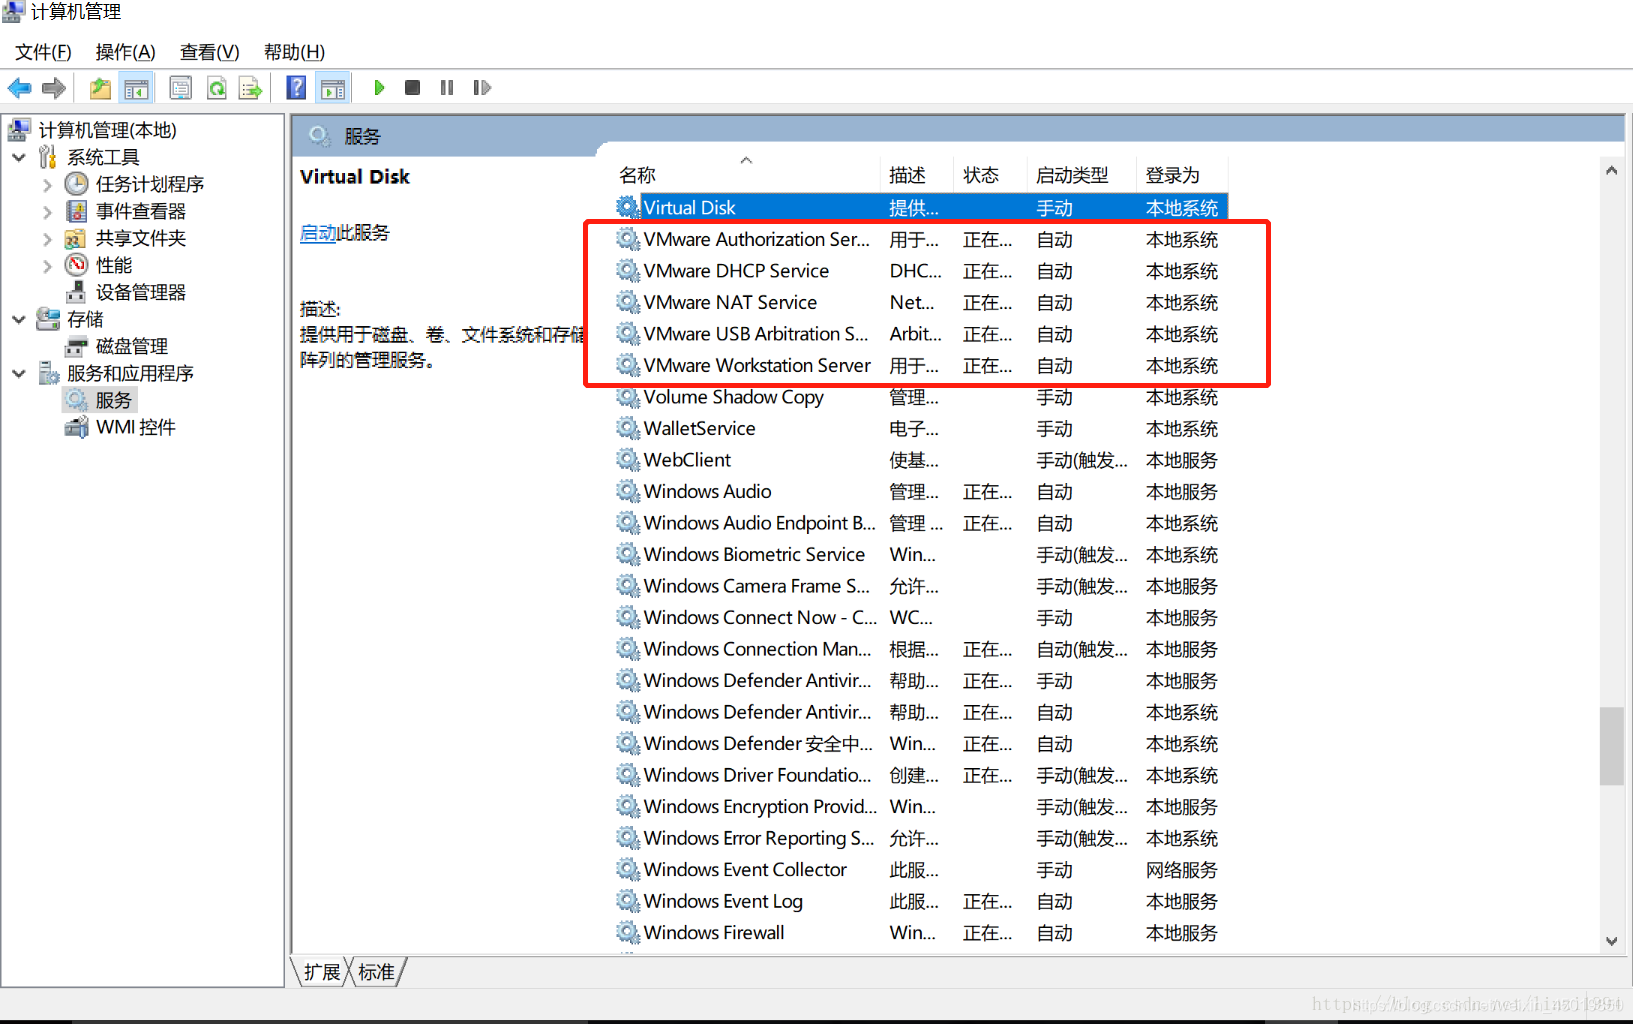Viewport: 1633px width, 1024px height.
Task: Stop the service with square icon
Action: coord(412,88)
